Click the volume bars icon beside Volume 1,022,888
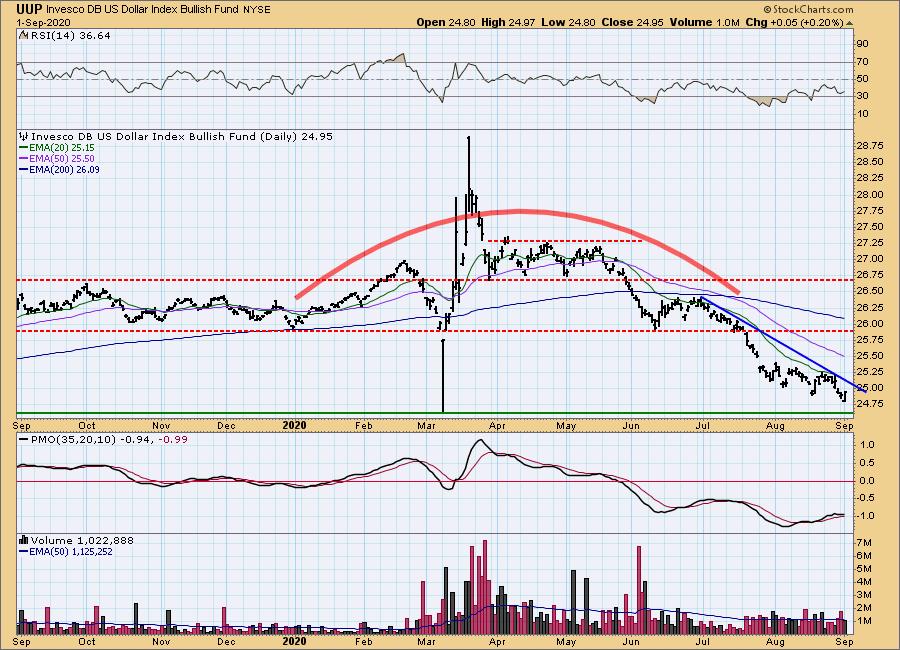Image resolution: width=900 pixels, height=650 pixels. click(x=24, y=540)
